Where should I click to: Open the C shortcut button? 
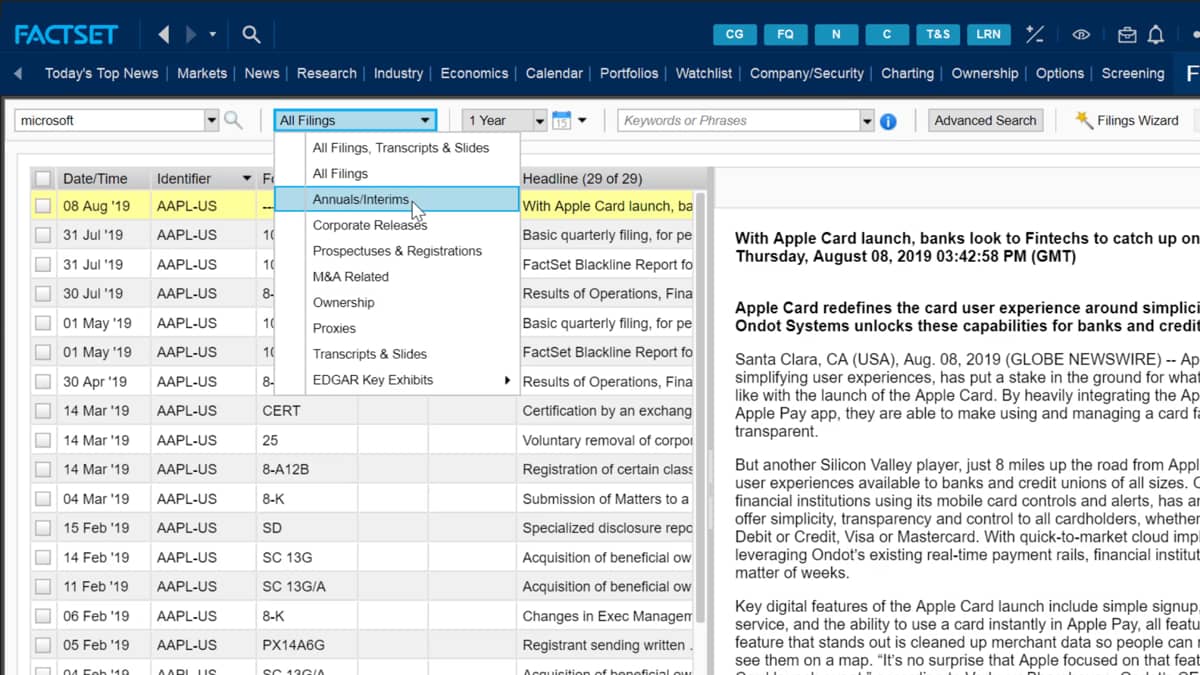point(886,34)
